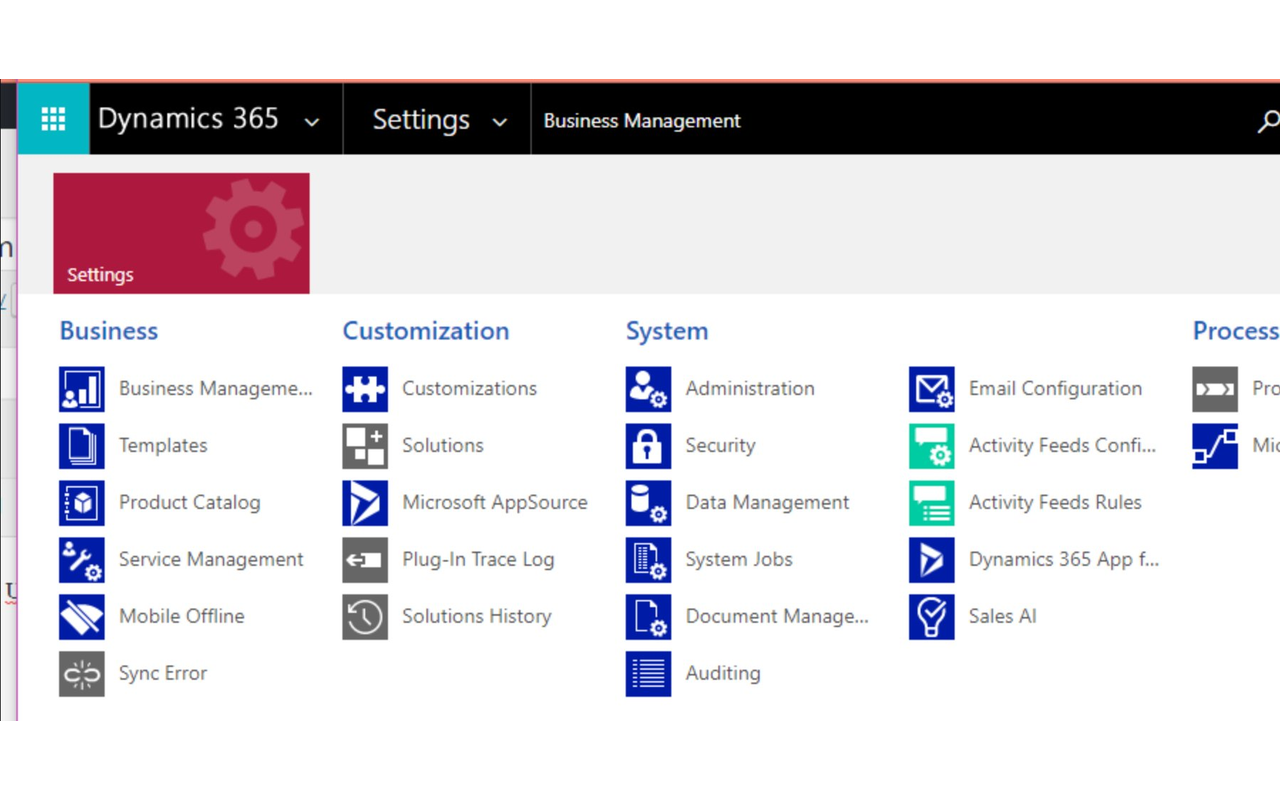
Task: Click the Dynamics 365 title
Action: [188, 119]
